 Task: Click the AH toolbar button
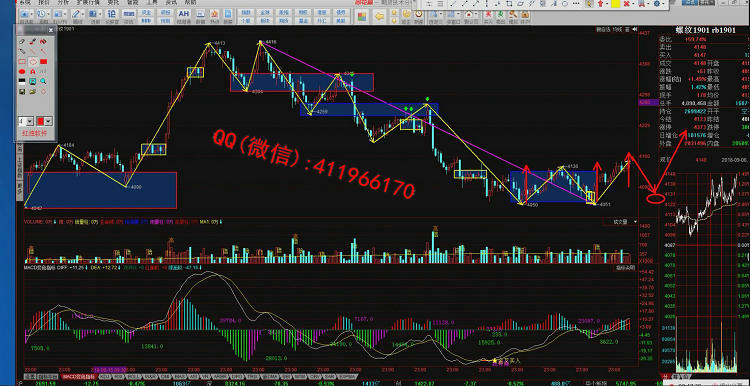click(x=183, y=14)
